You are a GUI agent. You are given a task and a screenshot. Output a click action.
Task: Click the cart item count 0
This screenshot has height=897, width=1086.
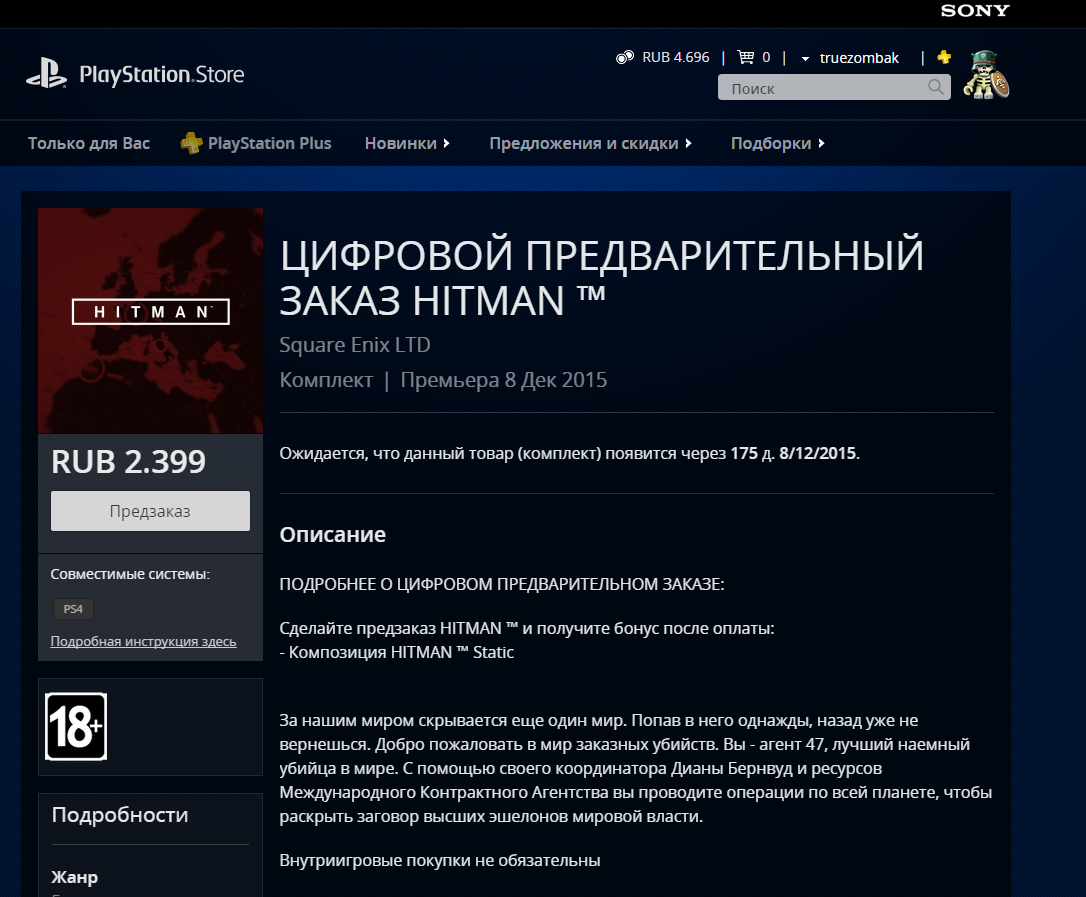click(x=766, y=57)
